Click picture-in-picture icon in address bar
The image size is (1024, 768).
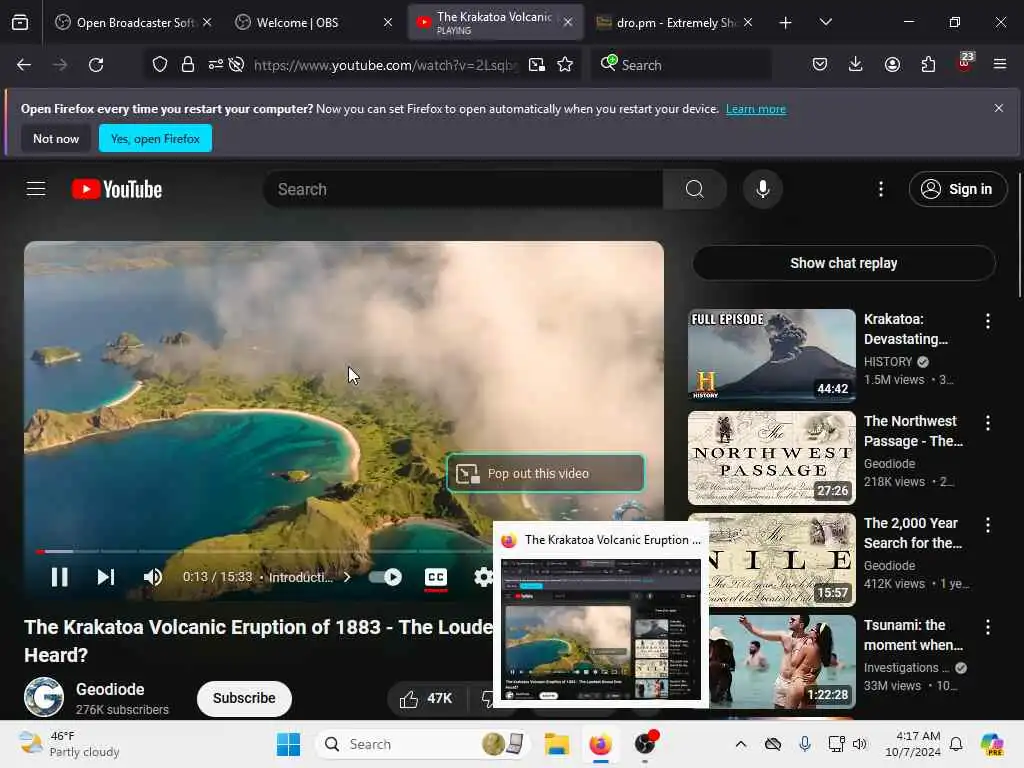[x=537, y=65]
